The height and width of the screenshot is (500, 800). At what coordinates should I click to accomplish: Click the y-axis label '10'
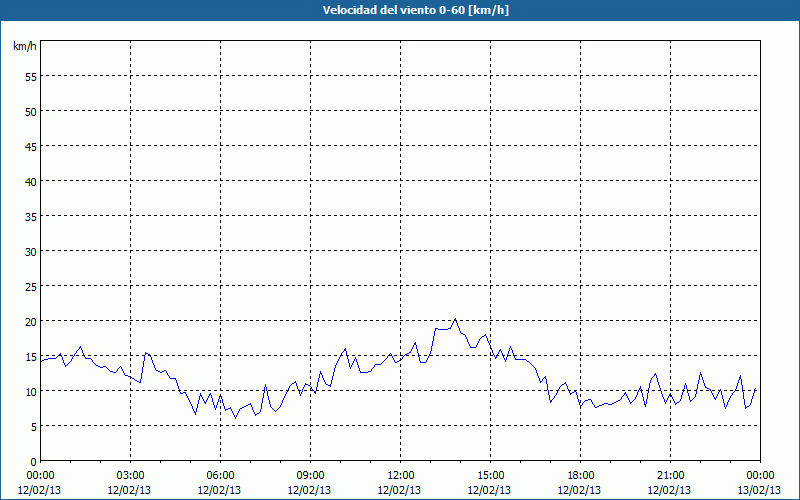pyautogui.click(x=31, y=392)
